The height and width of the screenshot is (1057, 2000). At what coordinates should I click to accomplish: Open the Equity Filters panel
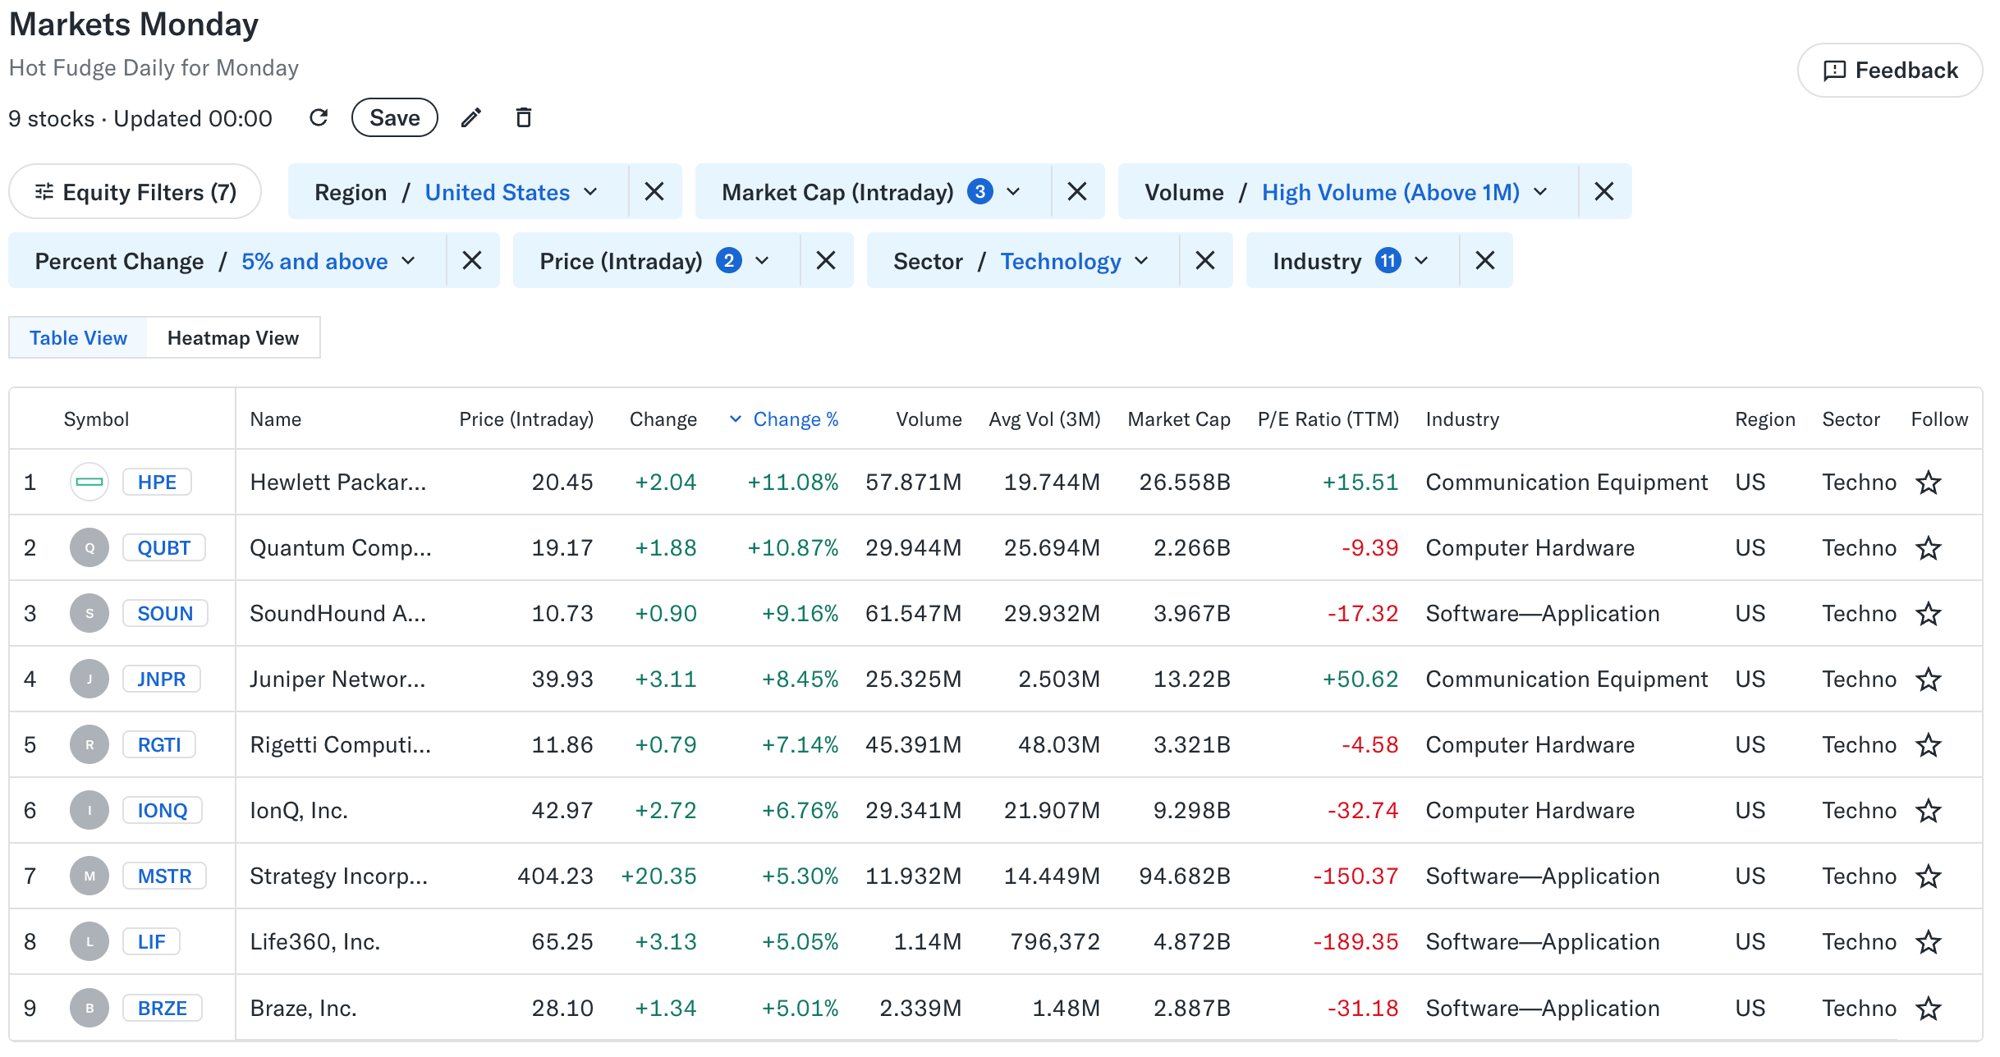coord(134,191)
